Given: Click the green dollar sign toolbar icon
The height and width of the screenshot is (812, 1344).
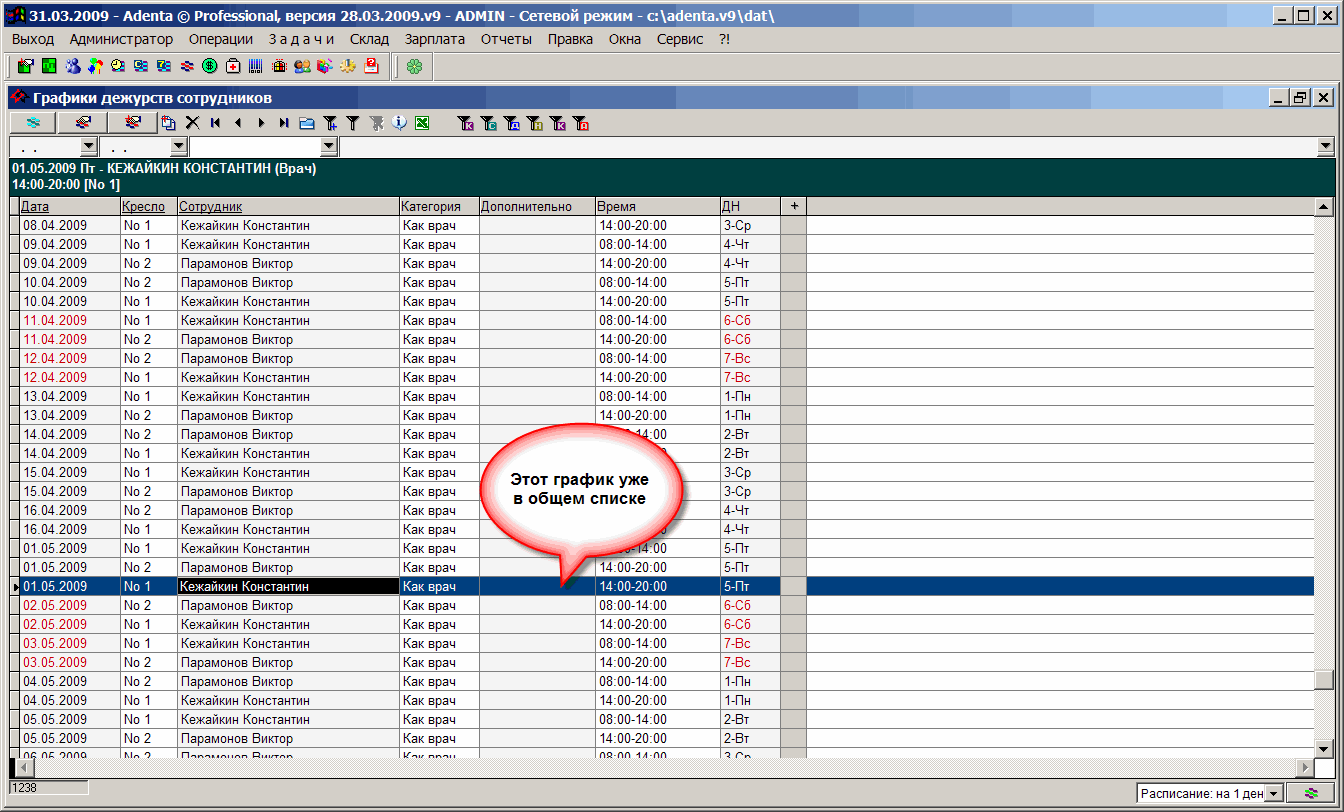Looking at the screenshot, I should point(210,66).
